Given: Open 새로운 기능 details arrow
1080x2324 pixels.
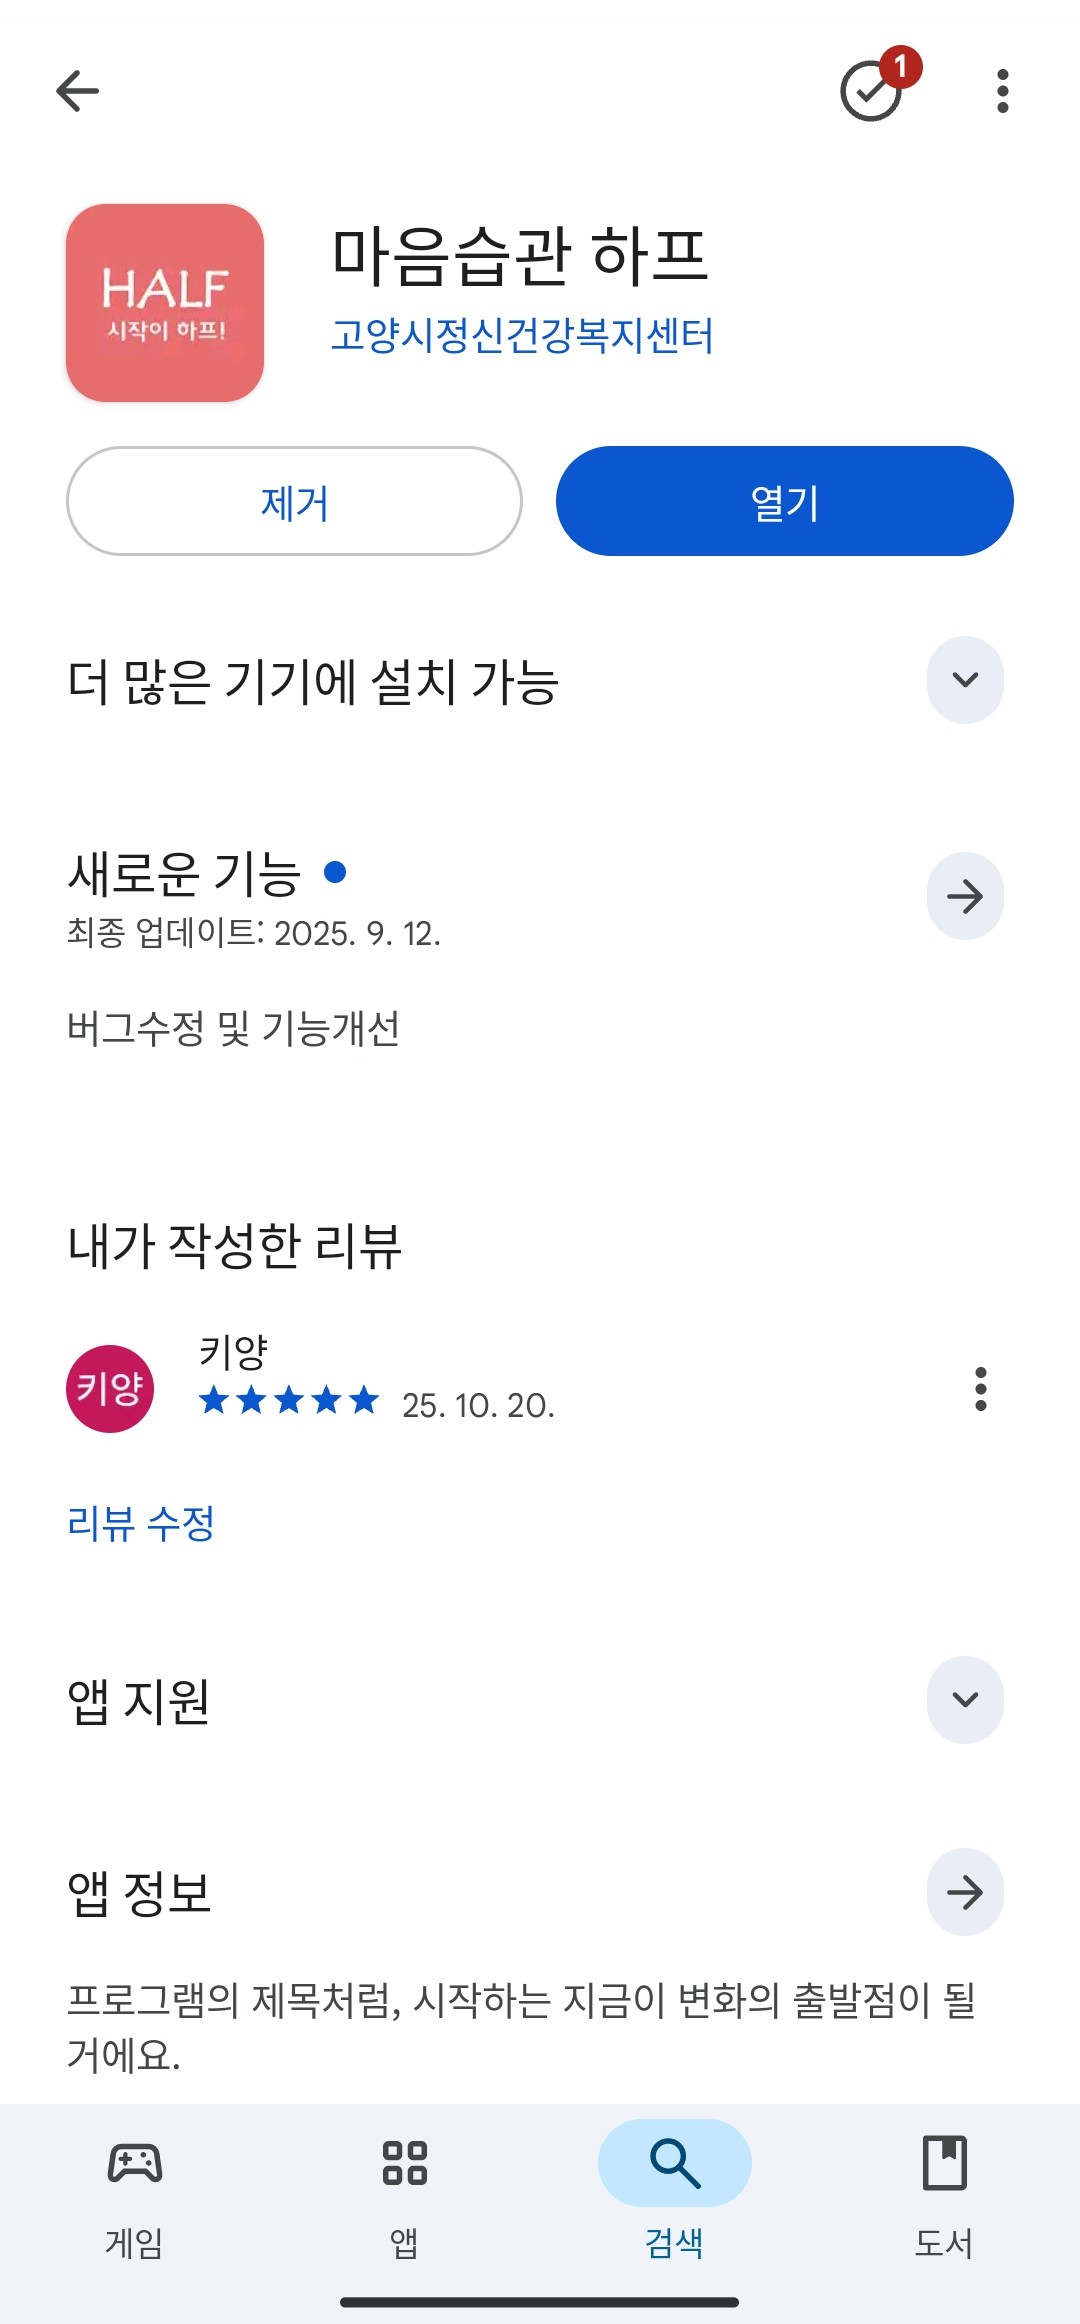Looking at the screenshot, I should tap(965, 896).
